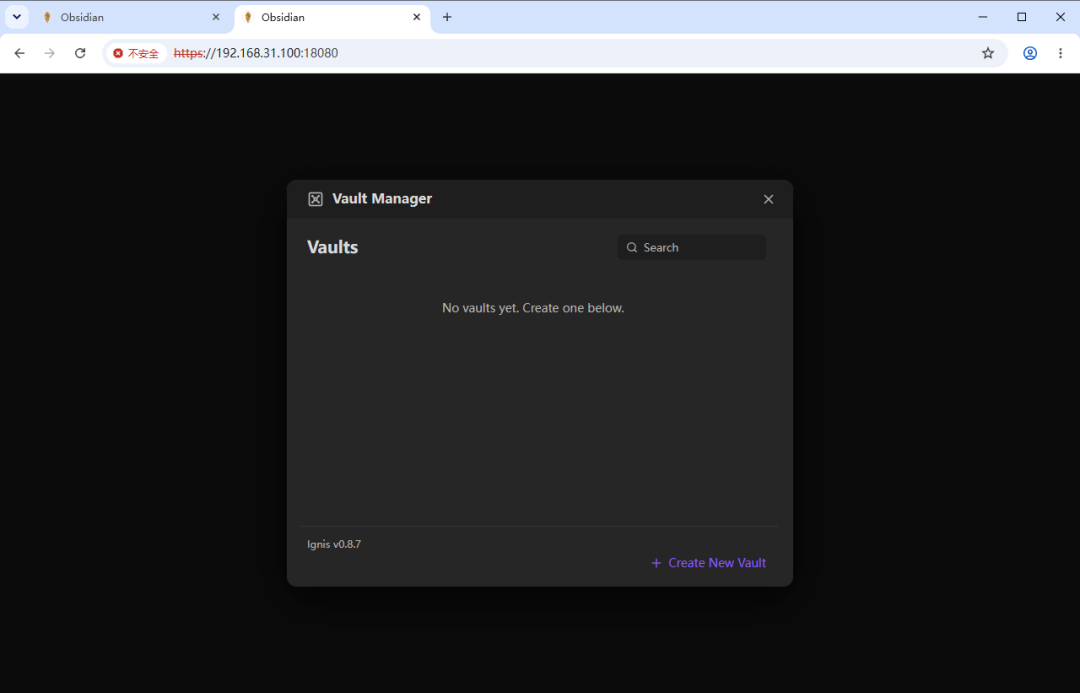Click the 'No vaults yet' message
The width and height of the screenshot is (1080, 693).
click(533, 308)
